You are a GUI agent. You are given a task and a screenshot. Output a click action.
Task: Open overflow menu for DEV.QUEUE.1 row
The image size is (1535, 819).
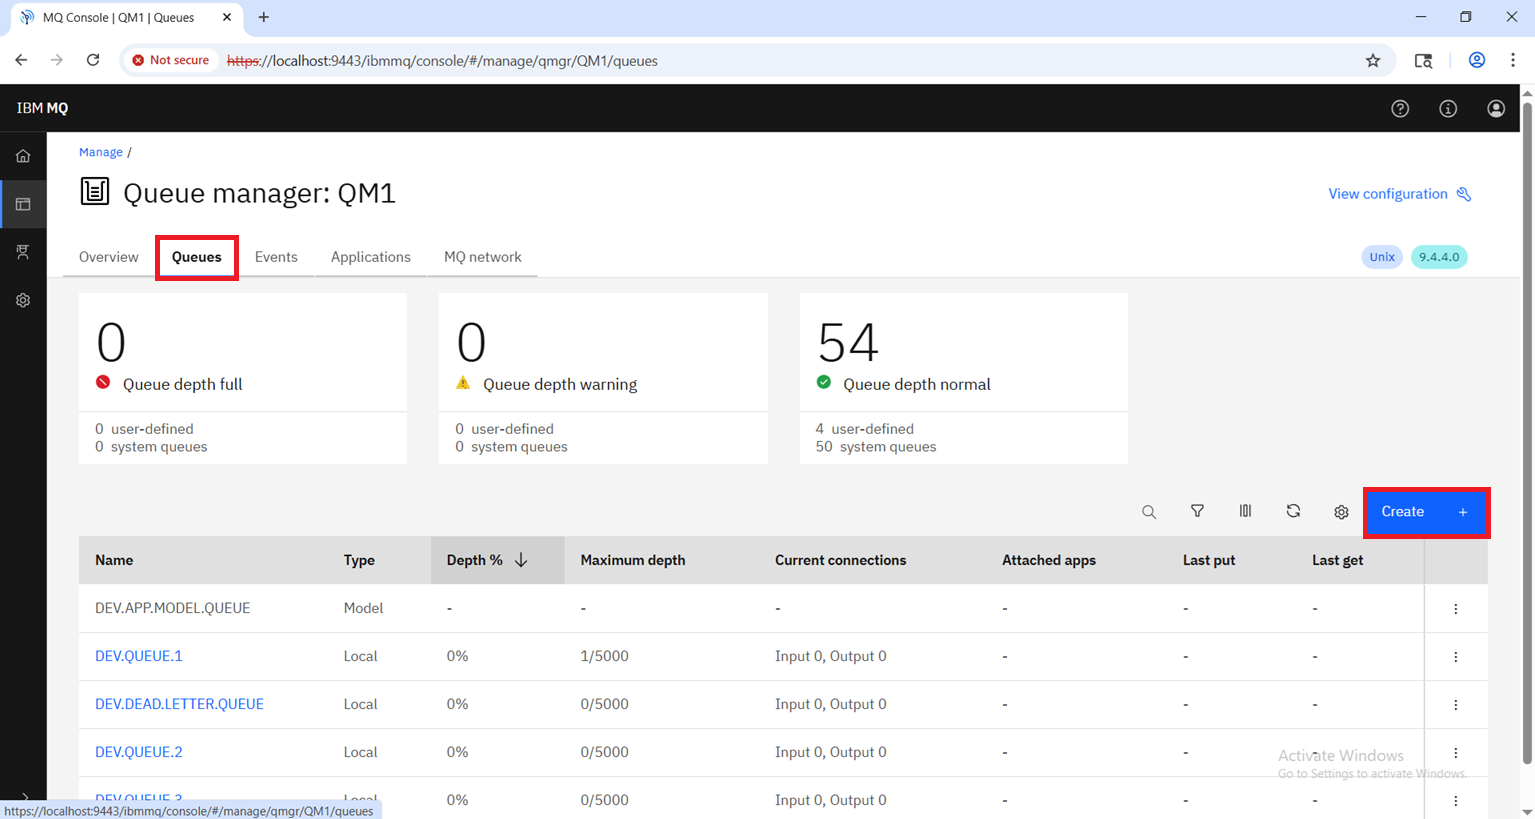pos(1456,657)
